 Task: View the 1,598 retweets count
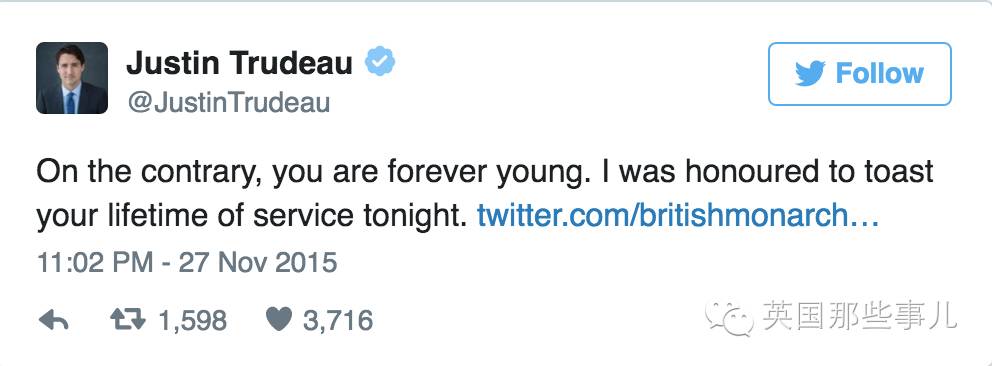tap(192, 320)
